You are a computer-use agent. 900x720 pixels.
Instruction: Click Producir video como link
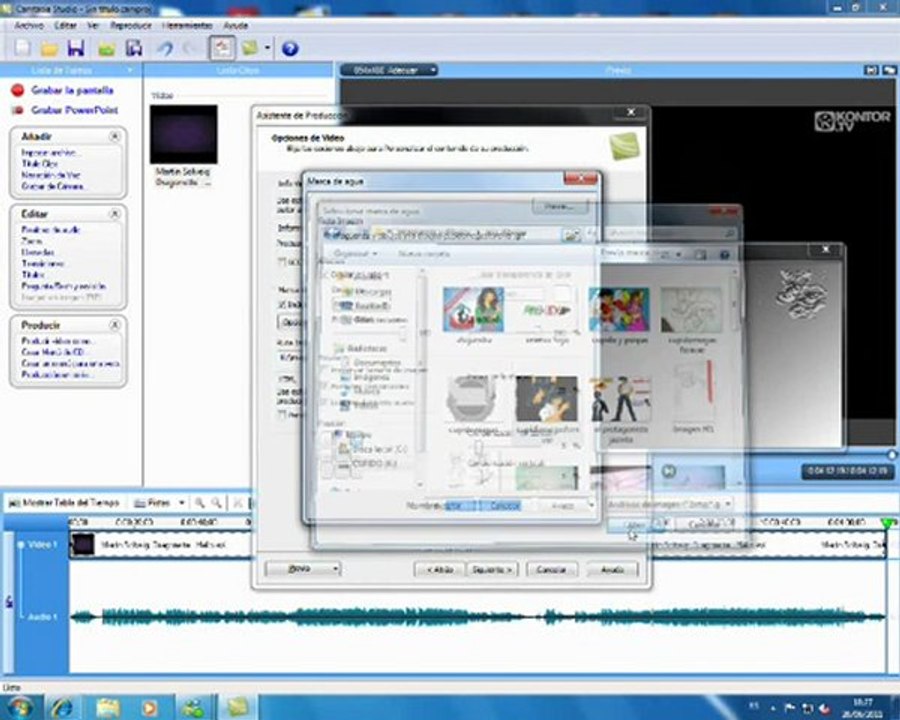tap(57, 341)
